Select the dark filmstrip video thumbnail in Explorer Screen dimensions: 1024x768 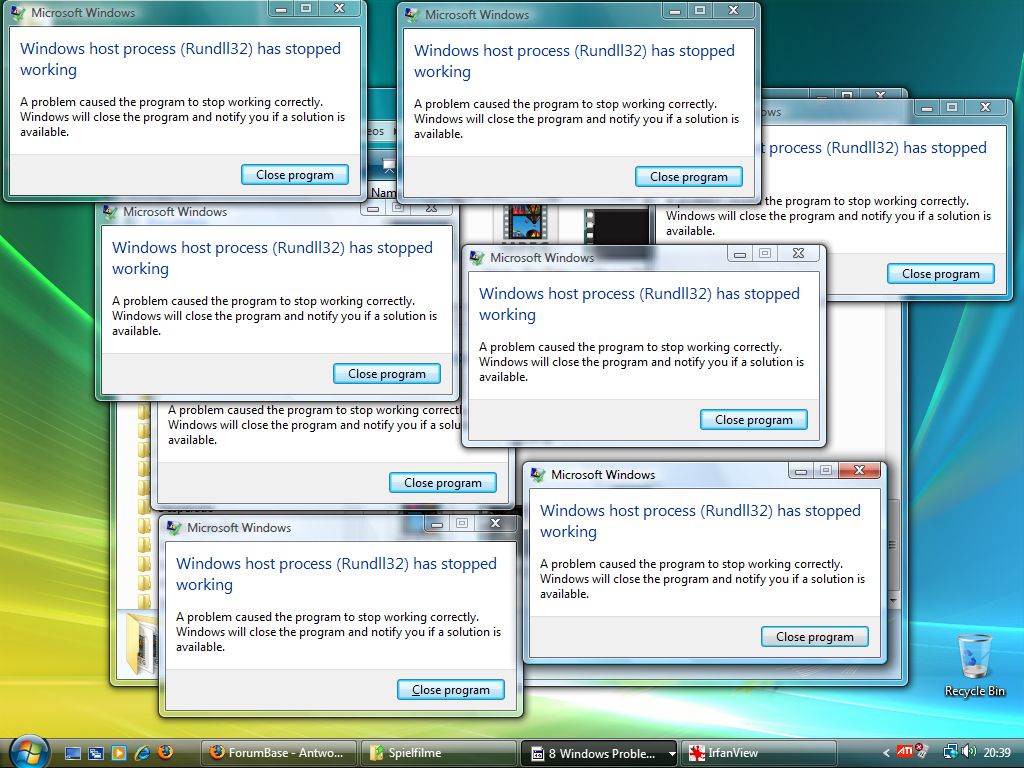click(x=616, y=227)
